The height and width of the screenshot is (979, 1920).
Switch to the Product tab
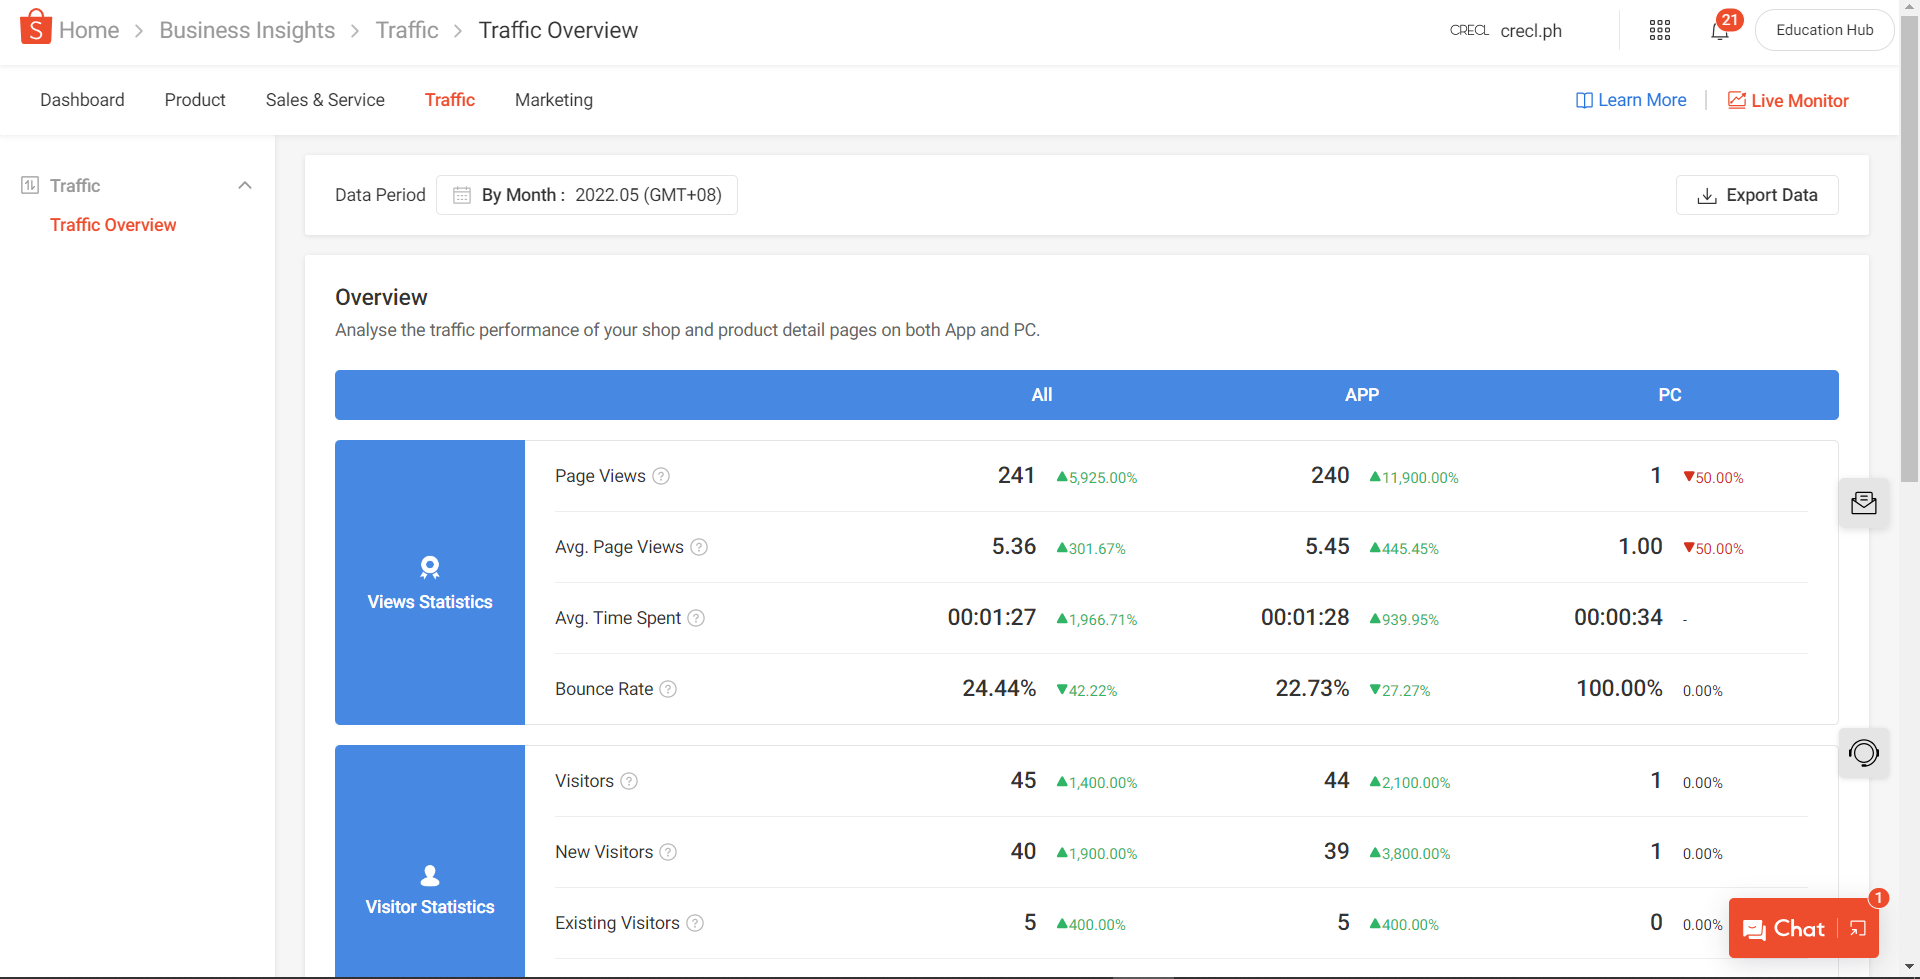[x=195, y=100]
